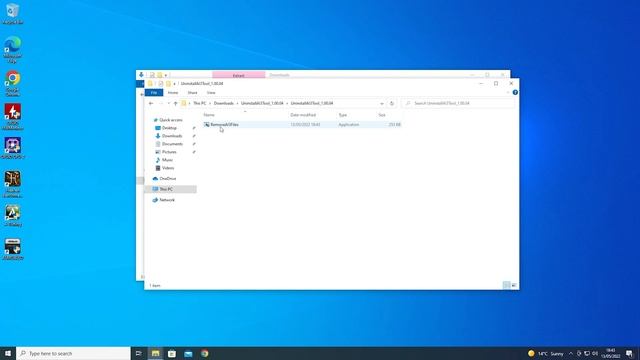The width and height of the screenshot is (640, 360).
Task: Open the notification center icon
Action: 629,353
